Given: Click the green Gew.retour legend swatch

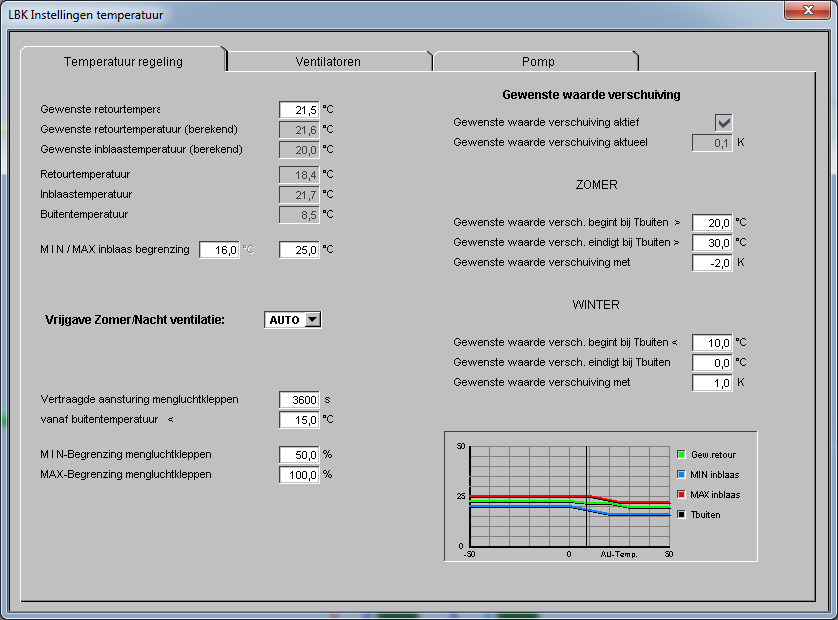Looking at the screenshot, I should pyautogui.click(x=681, y=454).
